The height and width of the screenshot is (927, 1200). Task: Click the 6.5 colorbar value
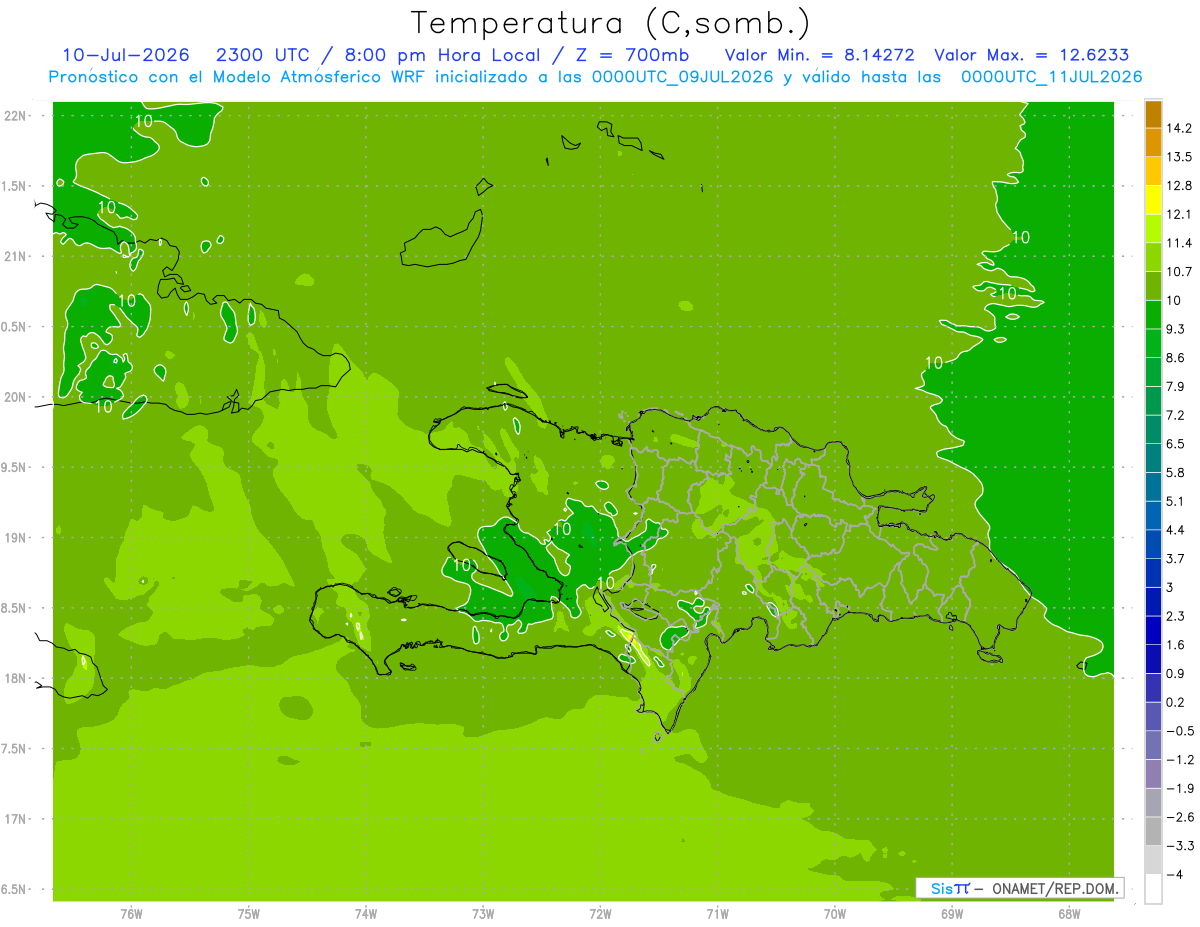coord(1176,443)
